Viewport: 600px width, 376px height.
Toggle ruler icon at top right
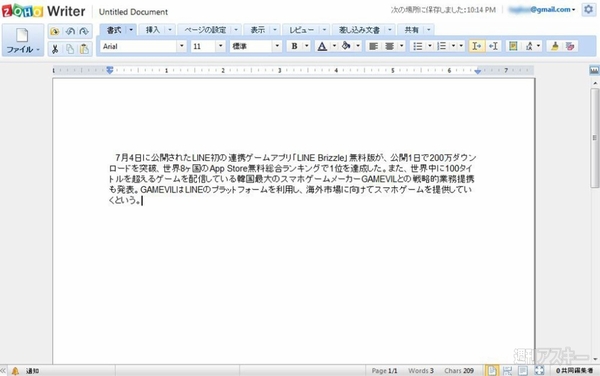pos(594,70)
